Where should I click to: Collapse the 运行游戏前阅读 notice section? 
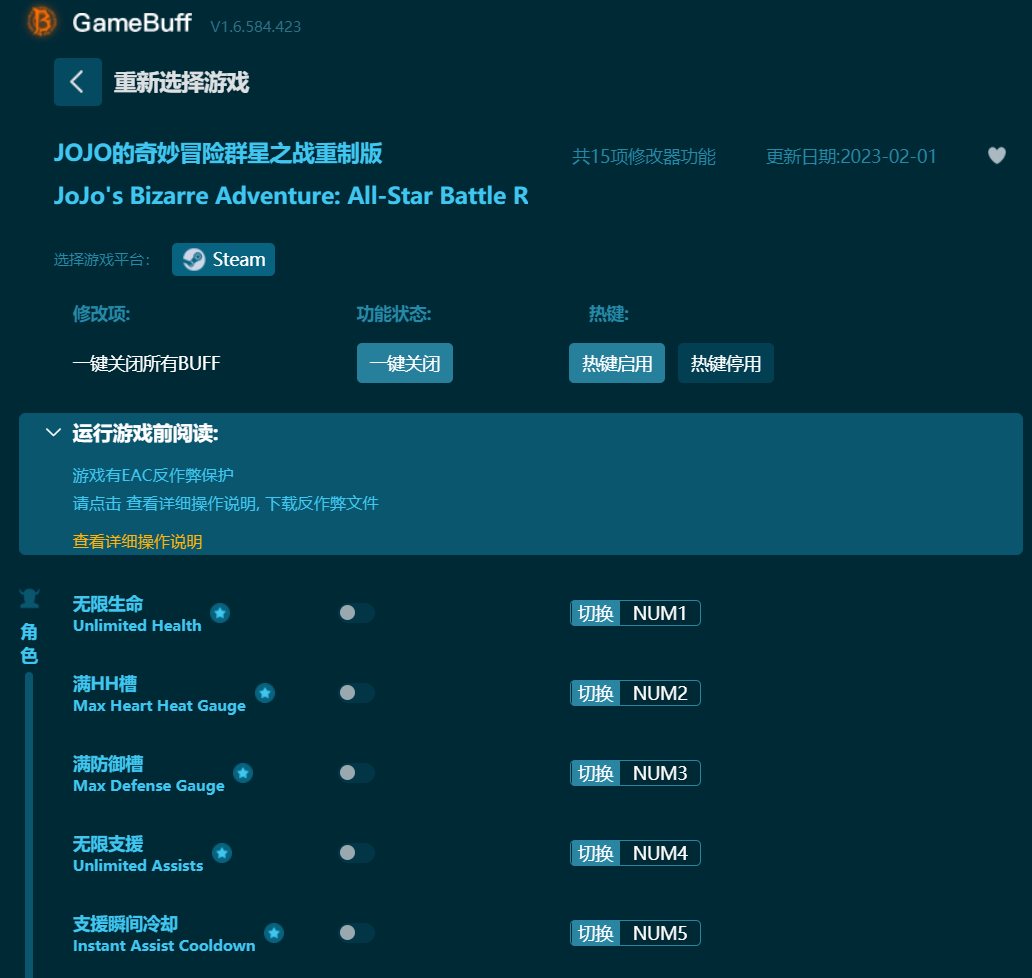point(53,433)
